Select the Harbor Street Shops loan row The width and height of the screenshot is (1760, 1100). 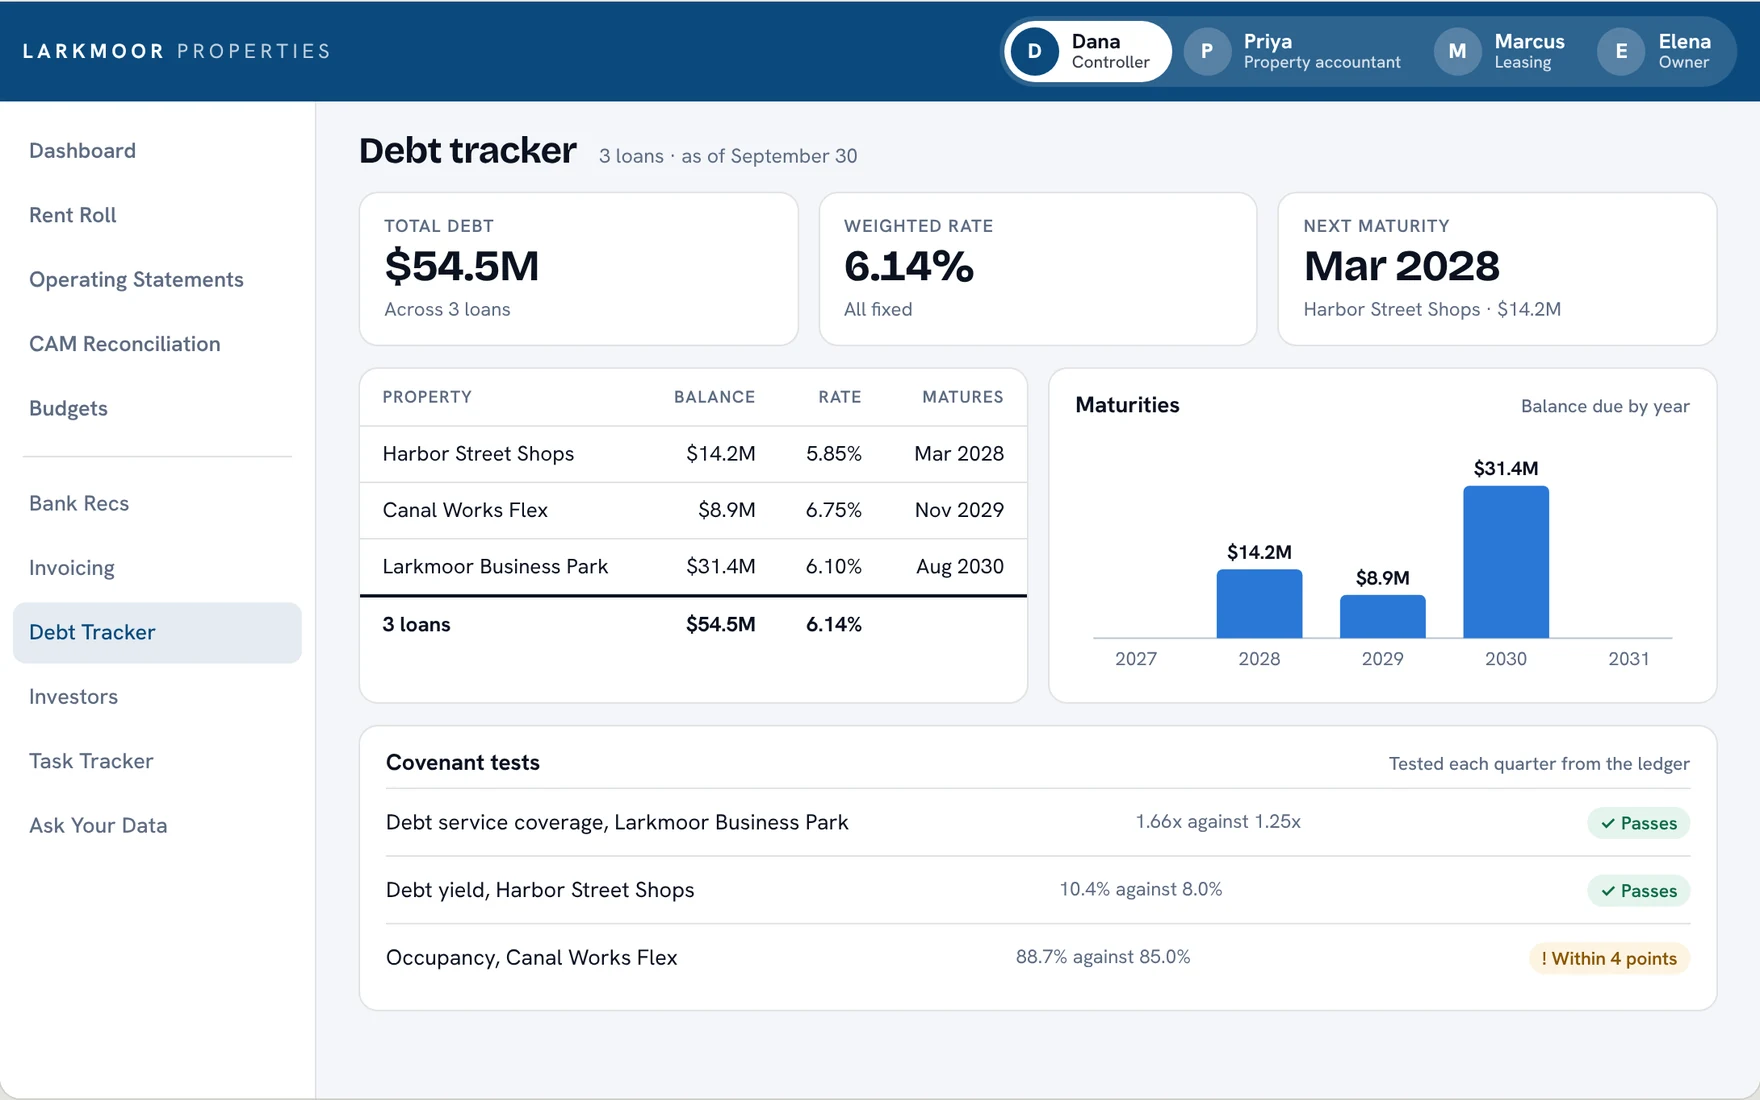coord(693,454)
